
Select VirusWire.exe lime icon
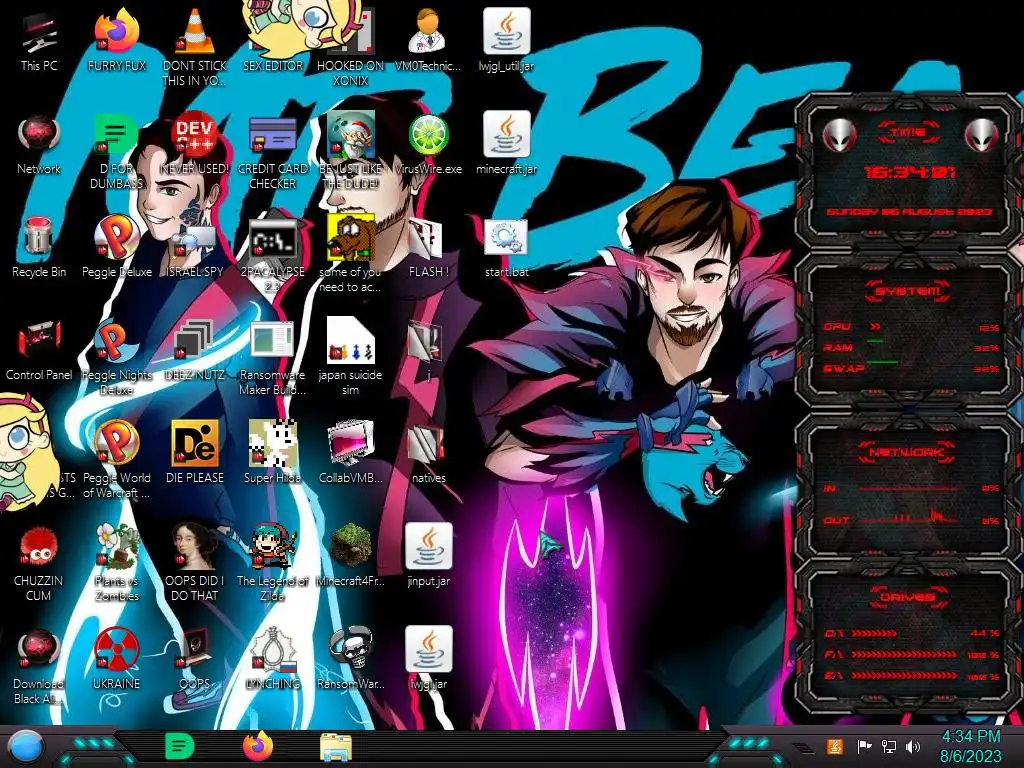coord(428,145)
